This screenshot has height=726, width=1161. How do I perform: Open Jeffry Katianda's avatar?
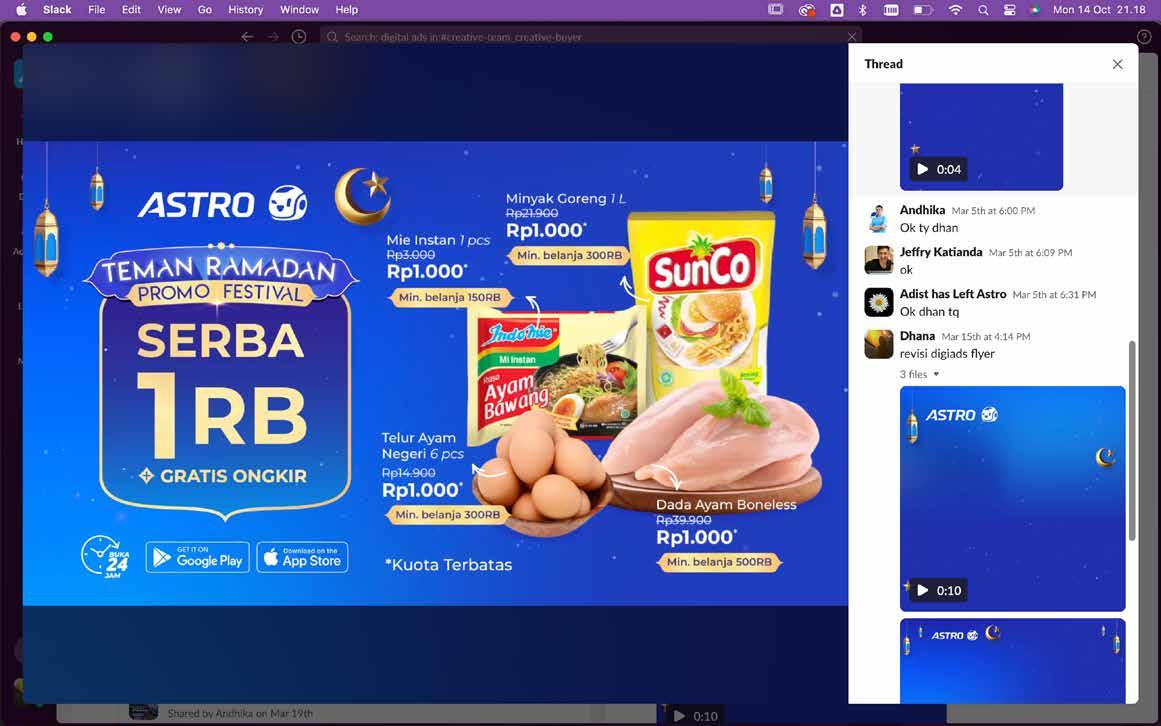click(879, 261)
